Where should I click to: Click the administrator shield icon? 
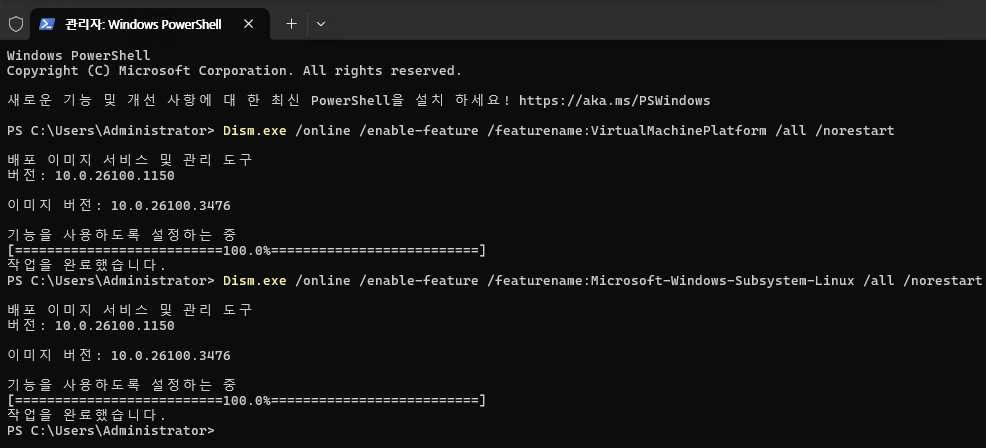pyautogui.click(x=16, y=24)
